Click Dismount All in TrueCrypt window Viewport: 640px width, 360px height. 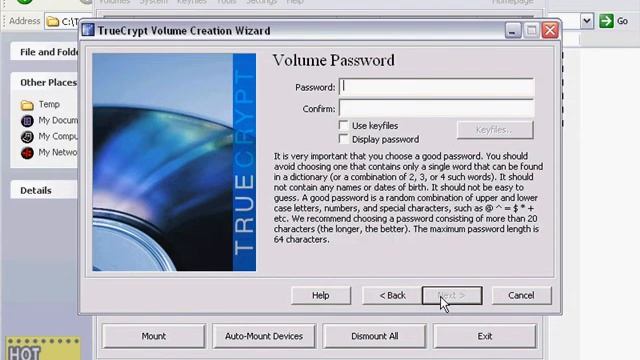pos(375,336)
